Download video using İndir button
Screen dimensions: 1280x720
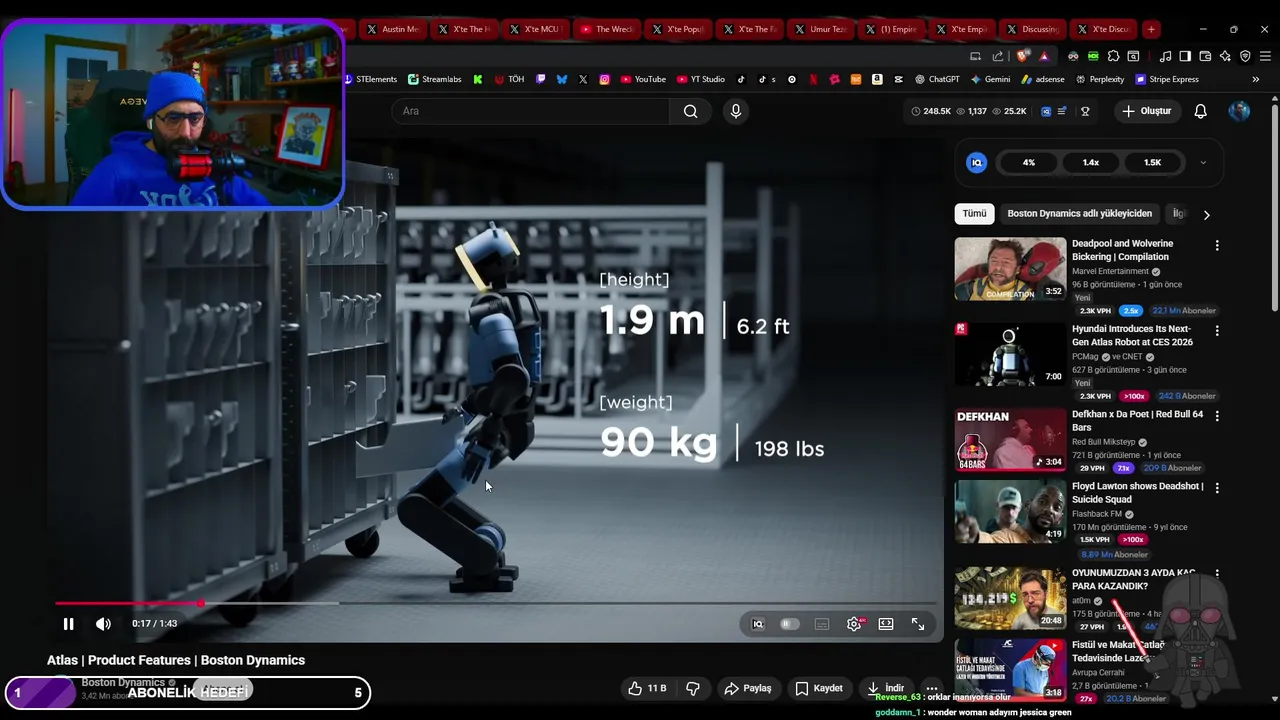click(x=886, y=688)
